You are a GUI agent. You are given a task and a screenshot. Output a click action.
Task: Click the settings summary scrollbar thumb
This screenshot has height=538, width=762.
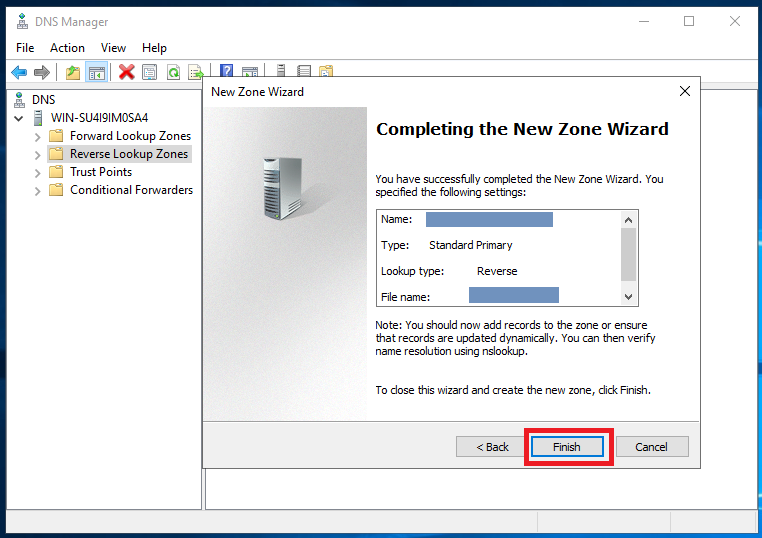pyautogui.click(x=628, y=254)
